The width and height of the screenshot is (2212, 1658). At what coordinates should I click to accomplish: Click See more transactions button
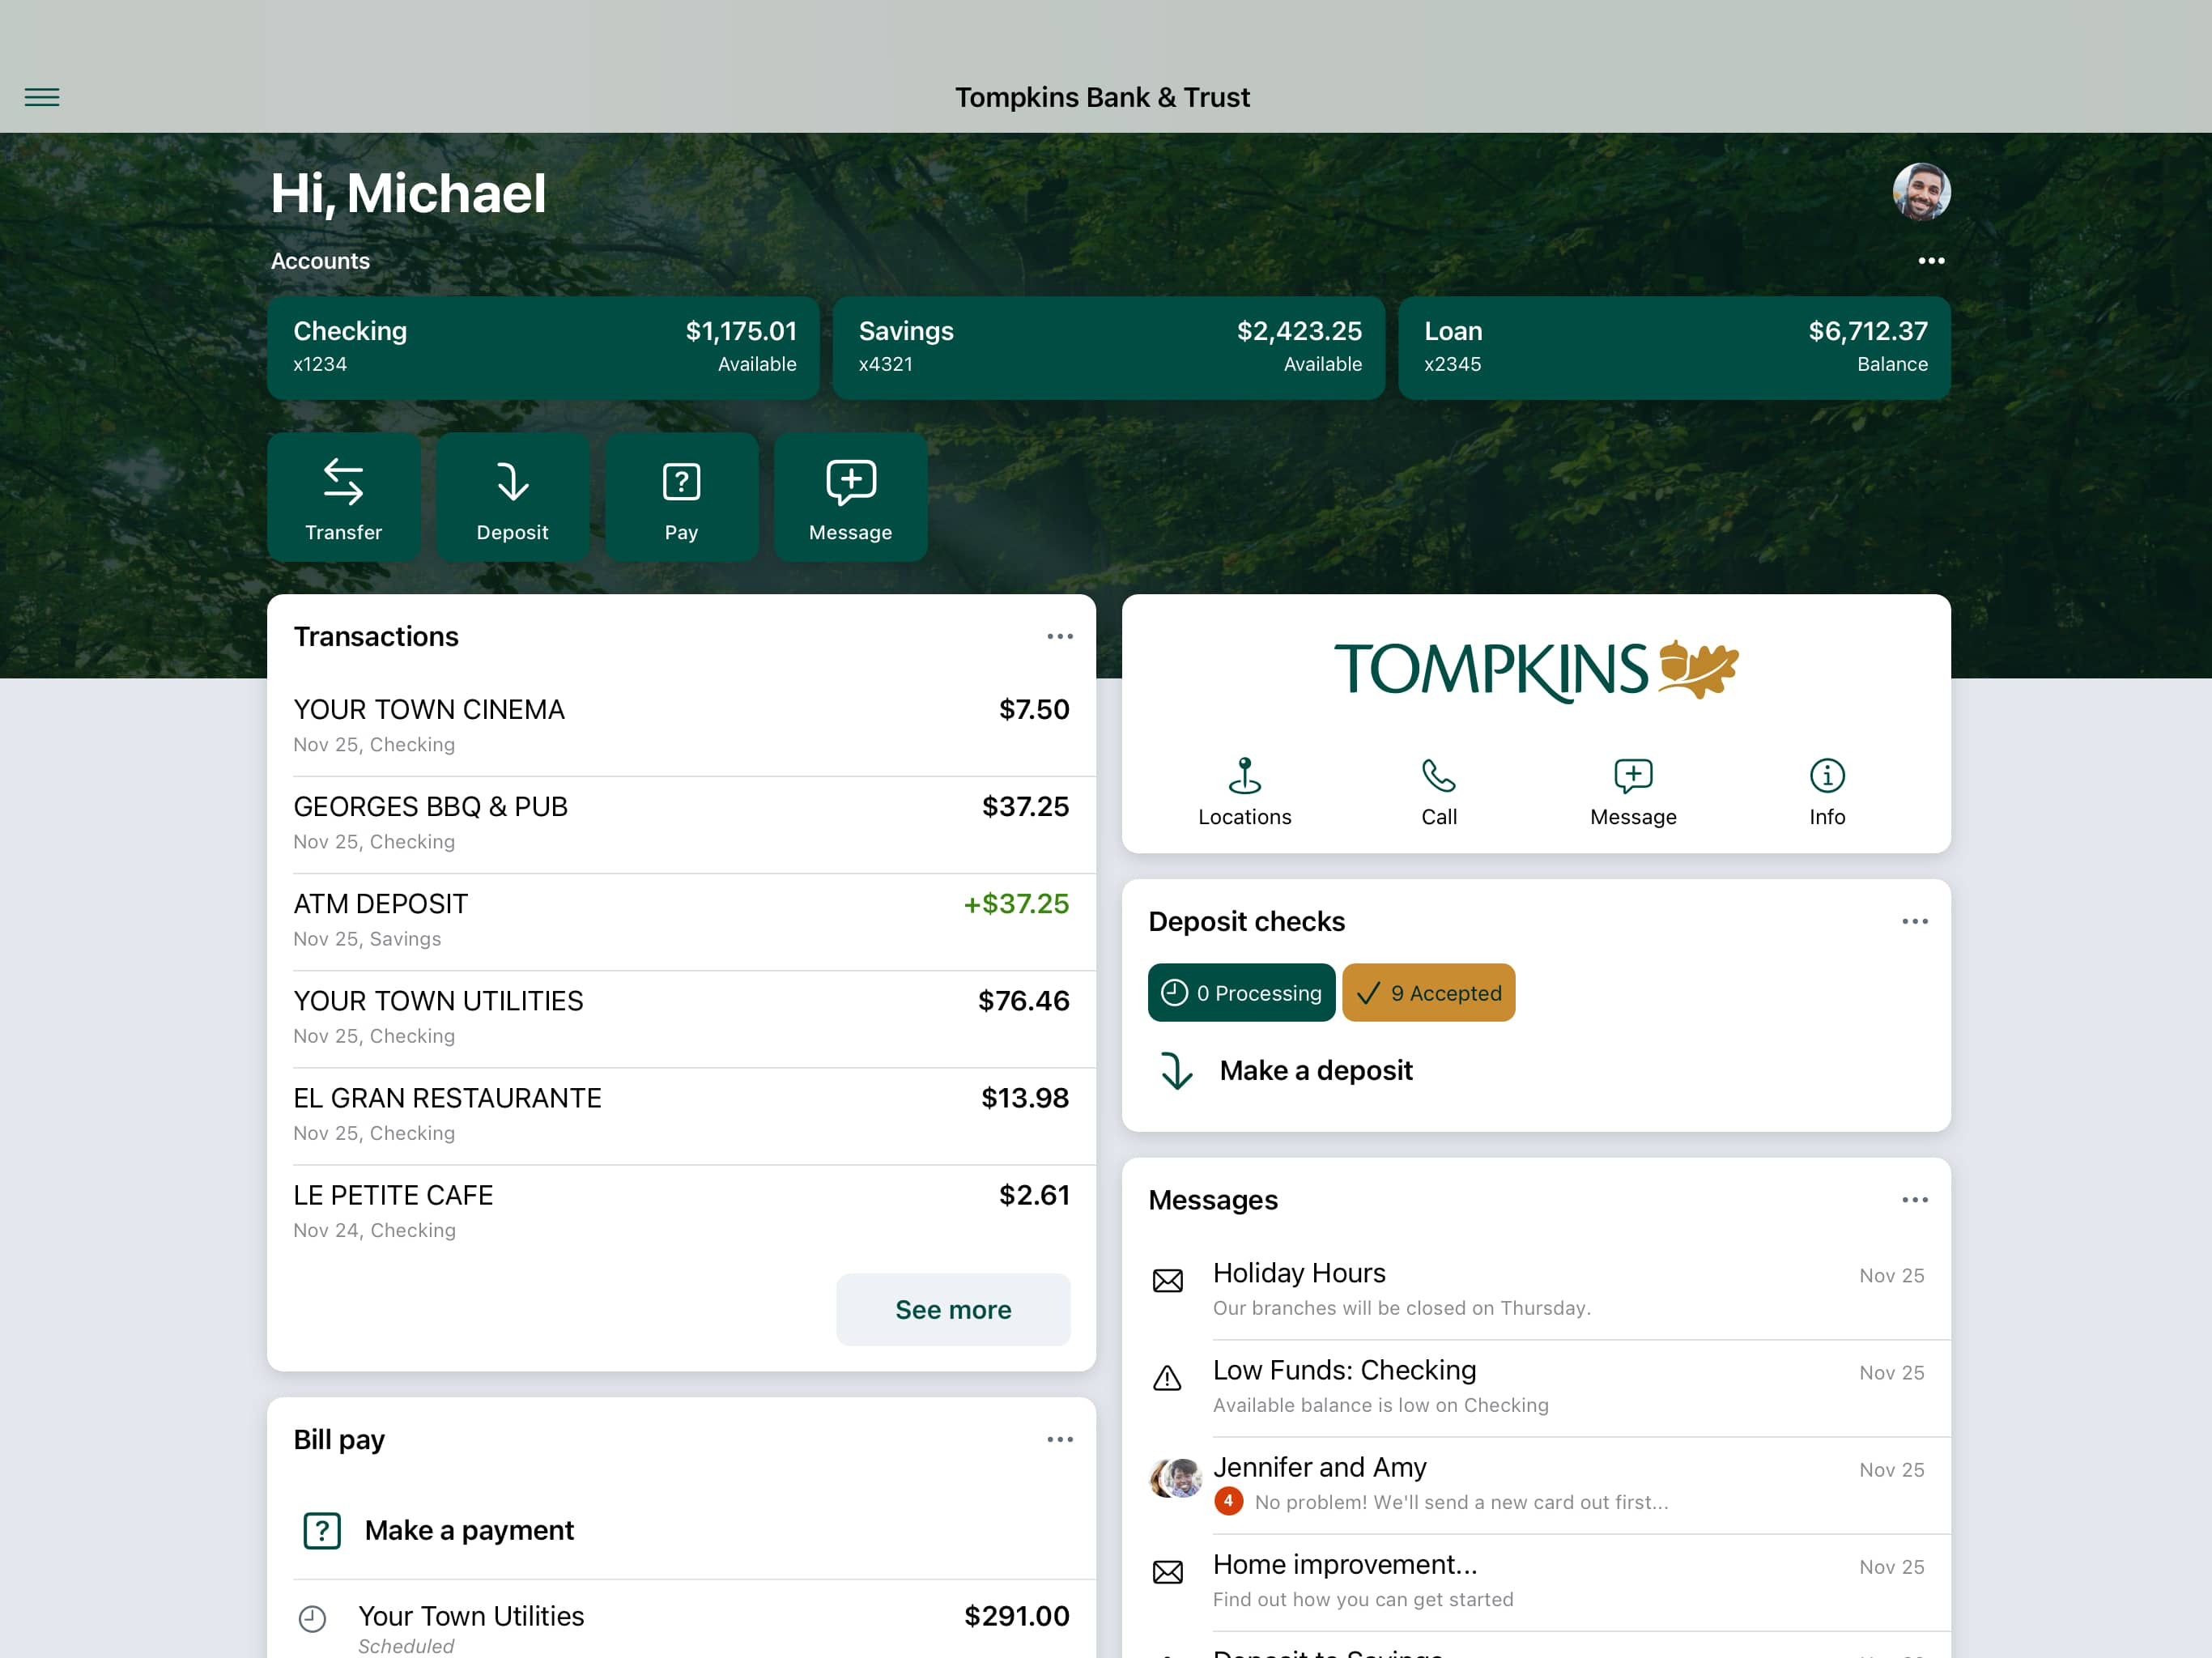tap(953, 1309)
